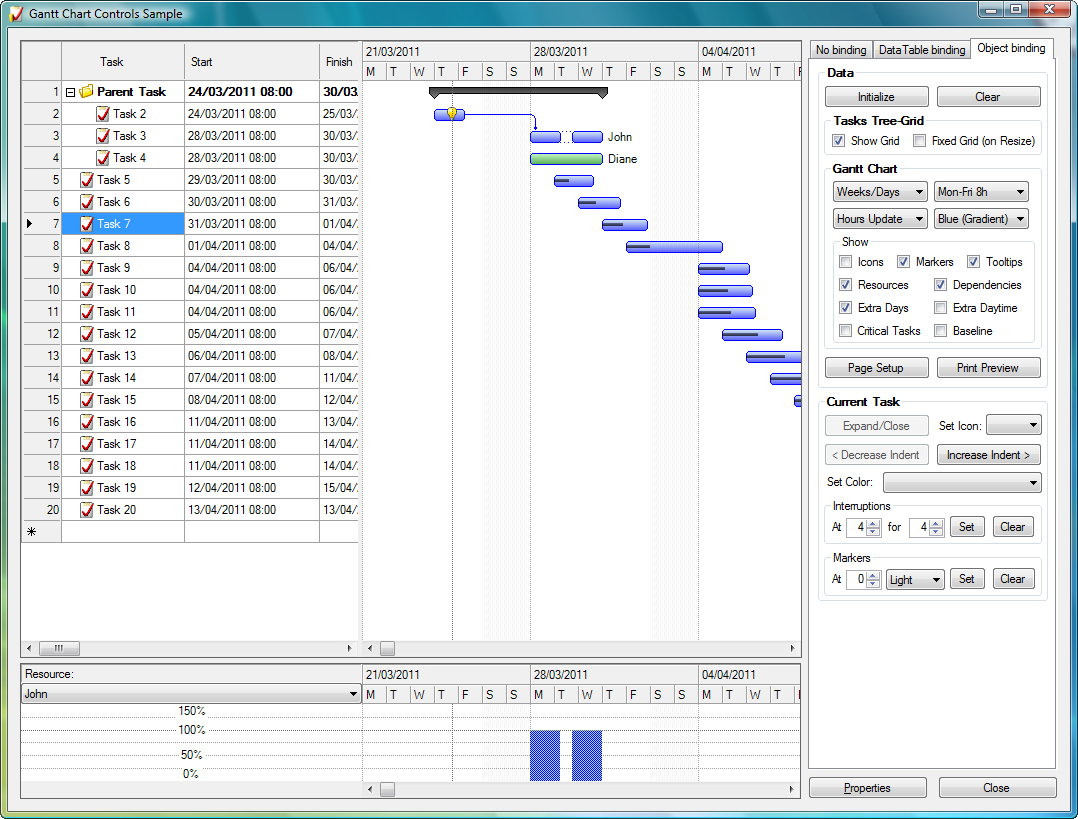Enable the Icons checkbox under Show
The height and width of the screenshot is (819, 1078).
845,261
